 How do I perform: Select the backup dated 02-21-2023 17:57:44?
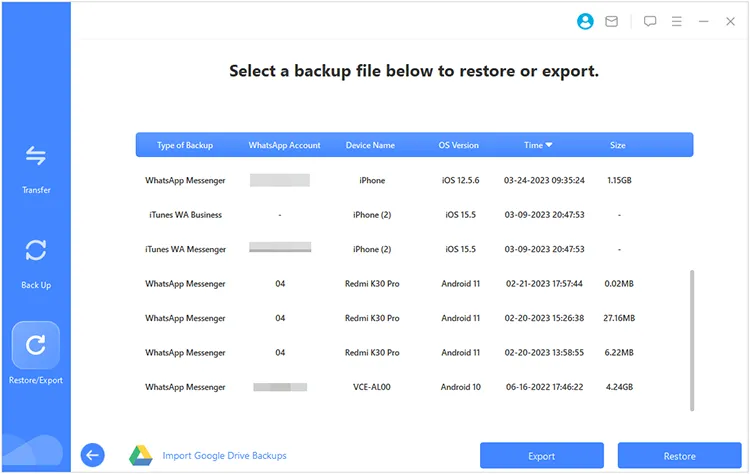[x=414, y=284]
